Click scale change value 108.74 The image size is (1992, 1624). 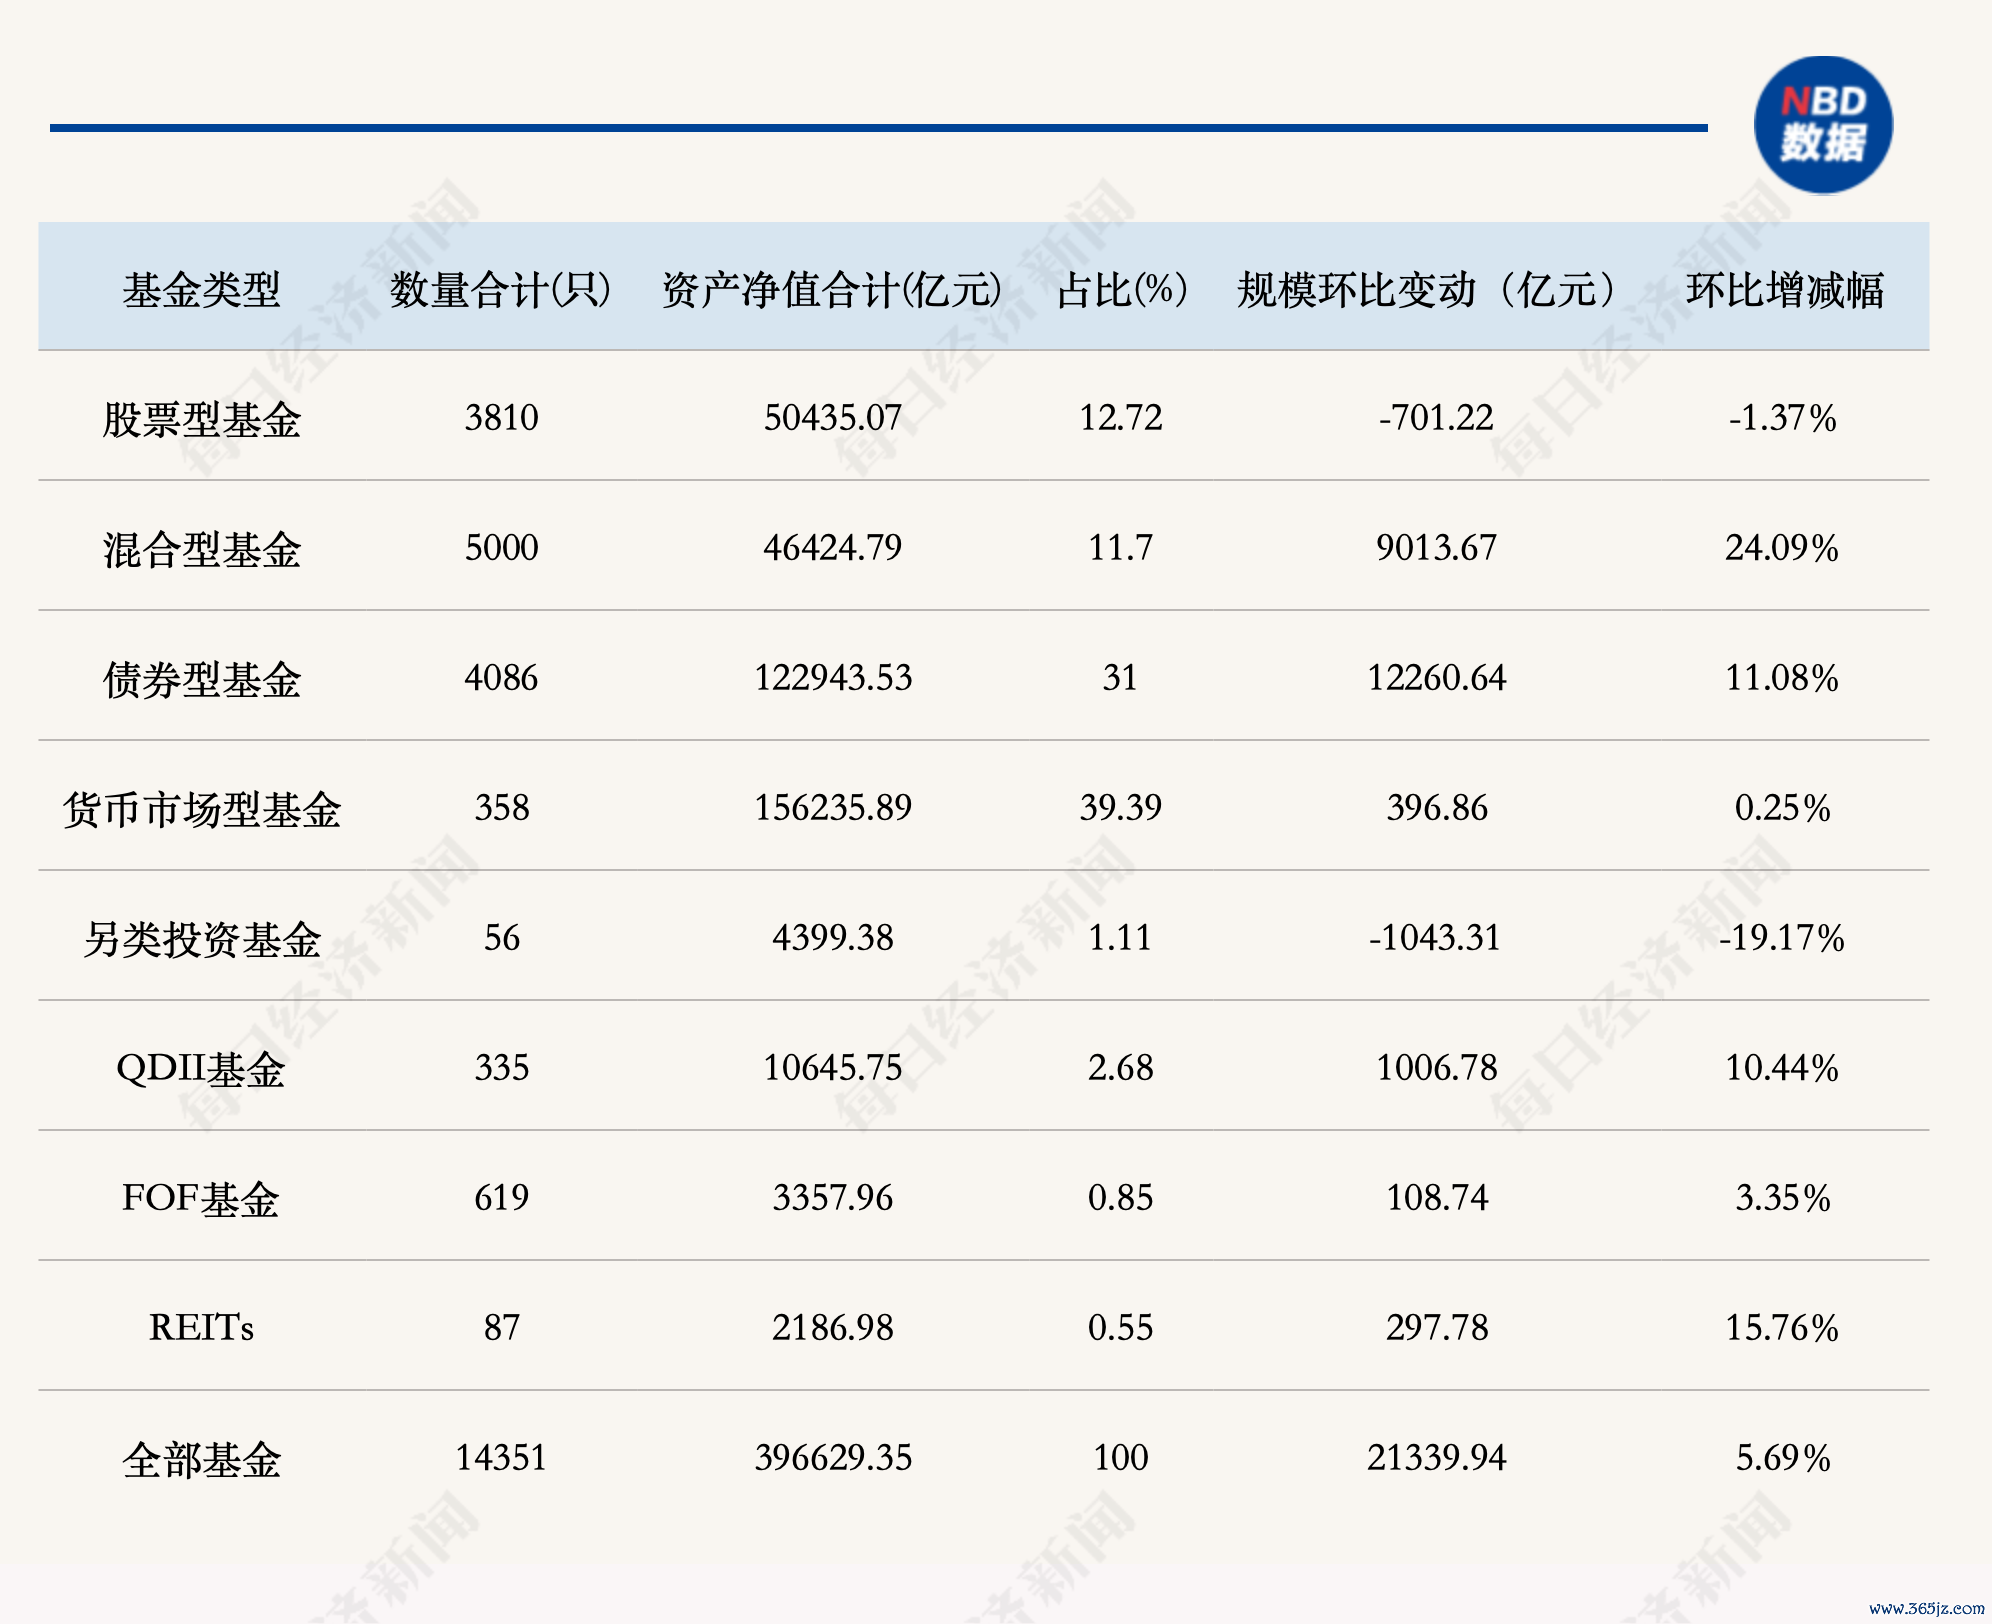click(1436, 1197)
